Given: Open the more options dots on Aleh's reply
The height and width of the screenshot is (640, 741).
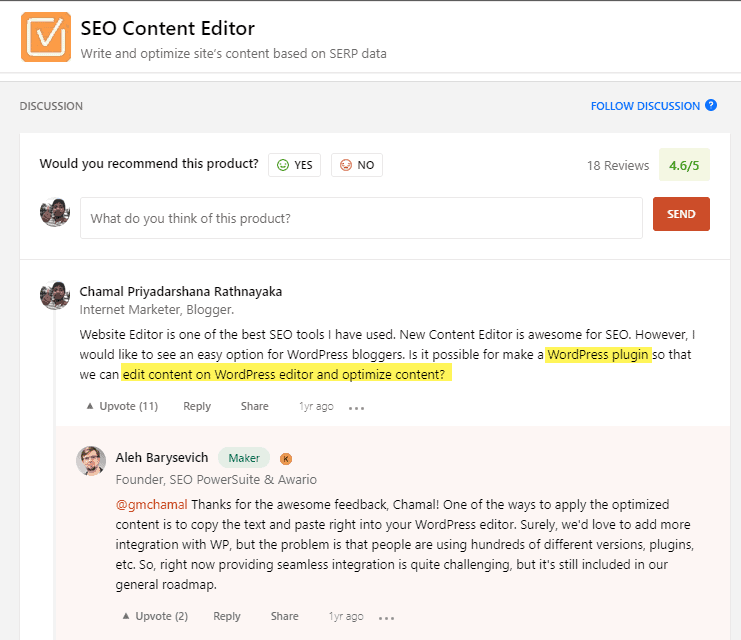Looking at the screenshot, I should [x=386, y=618].
